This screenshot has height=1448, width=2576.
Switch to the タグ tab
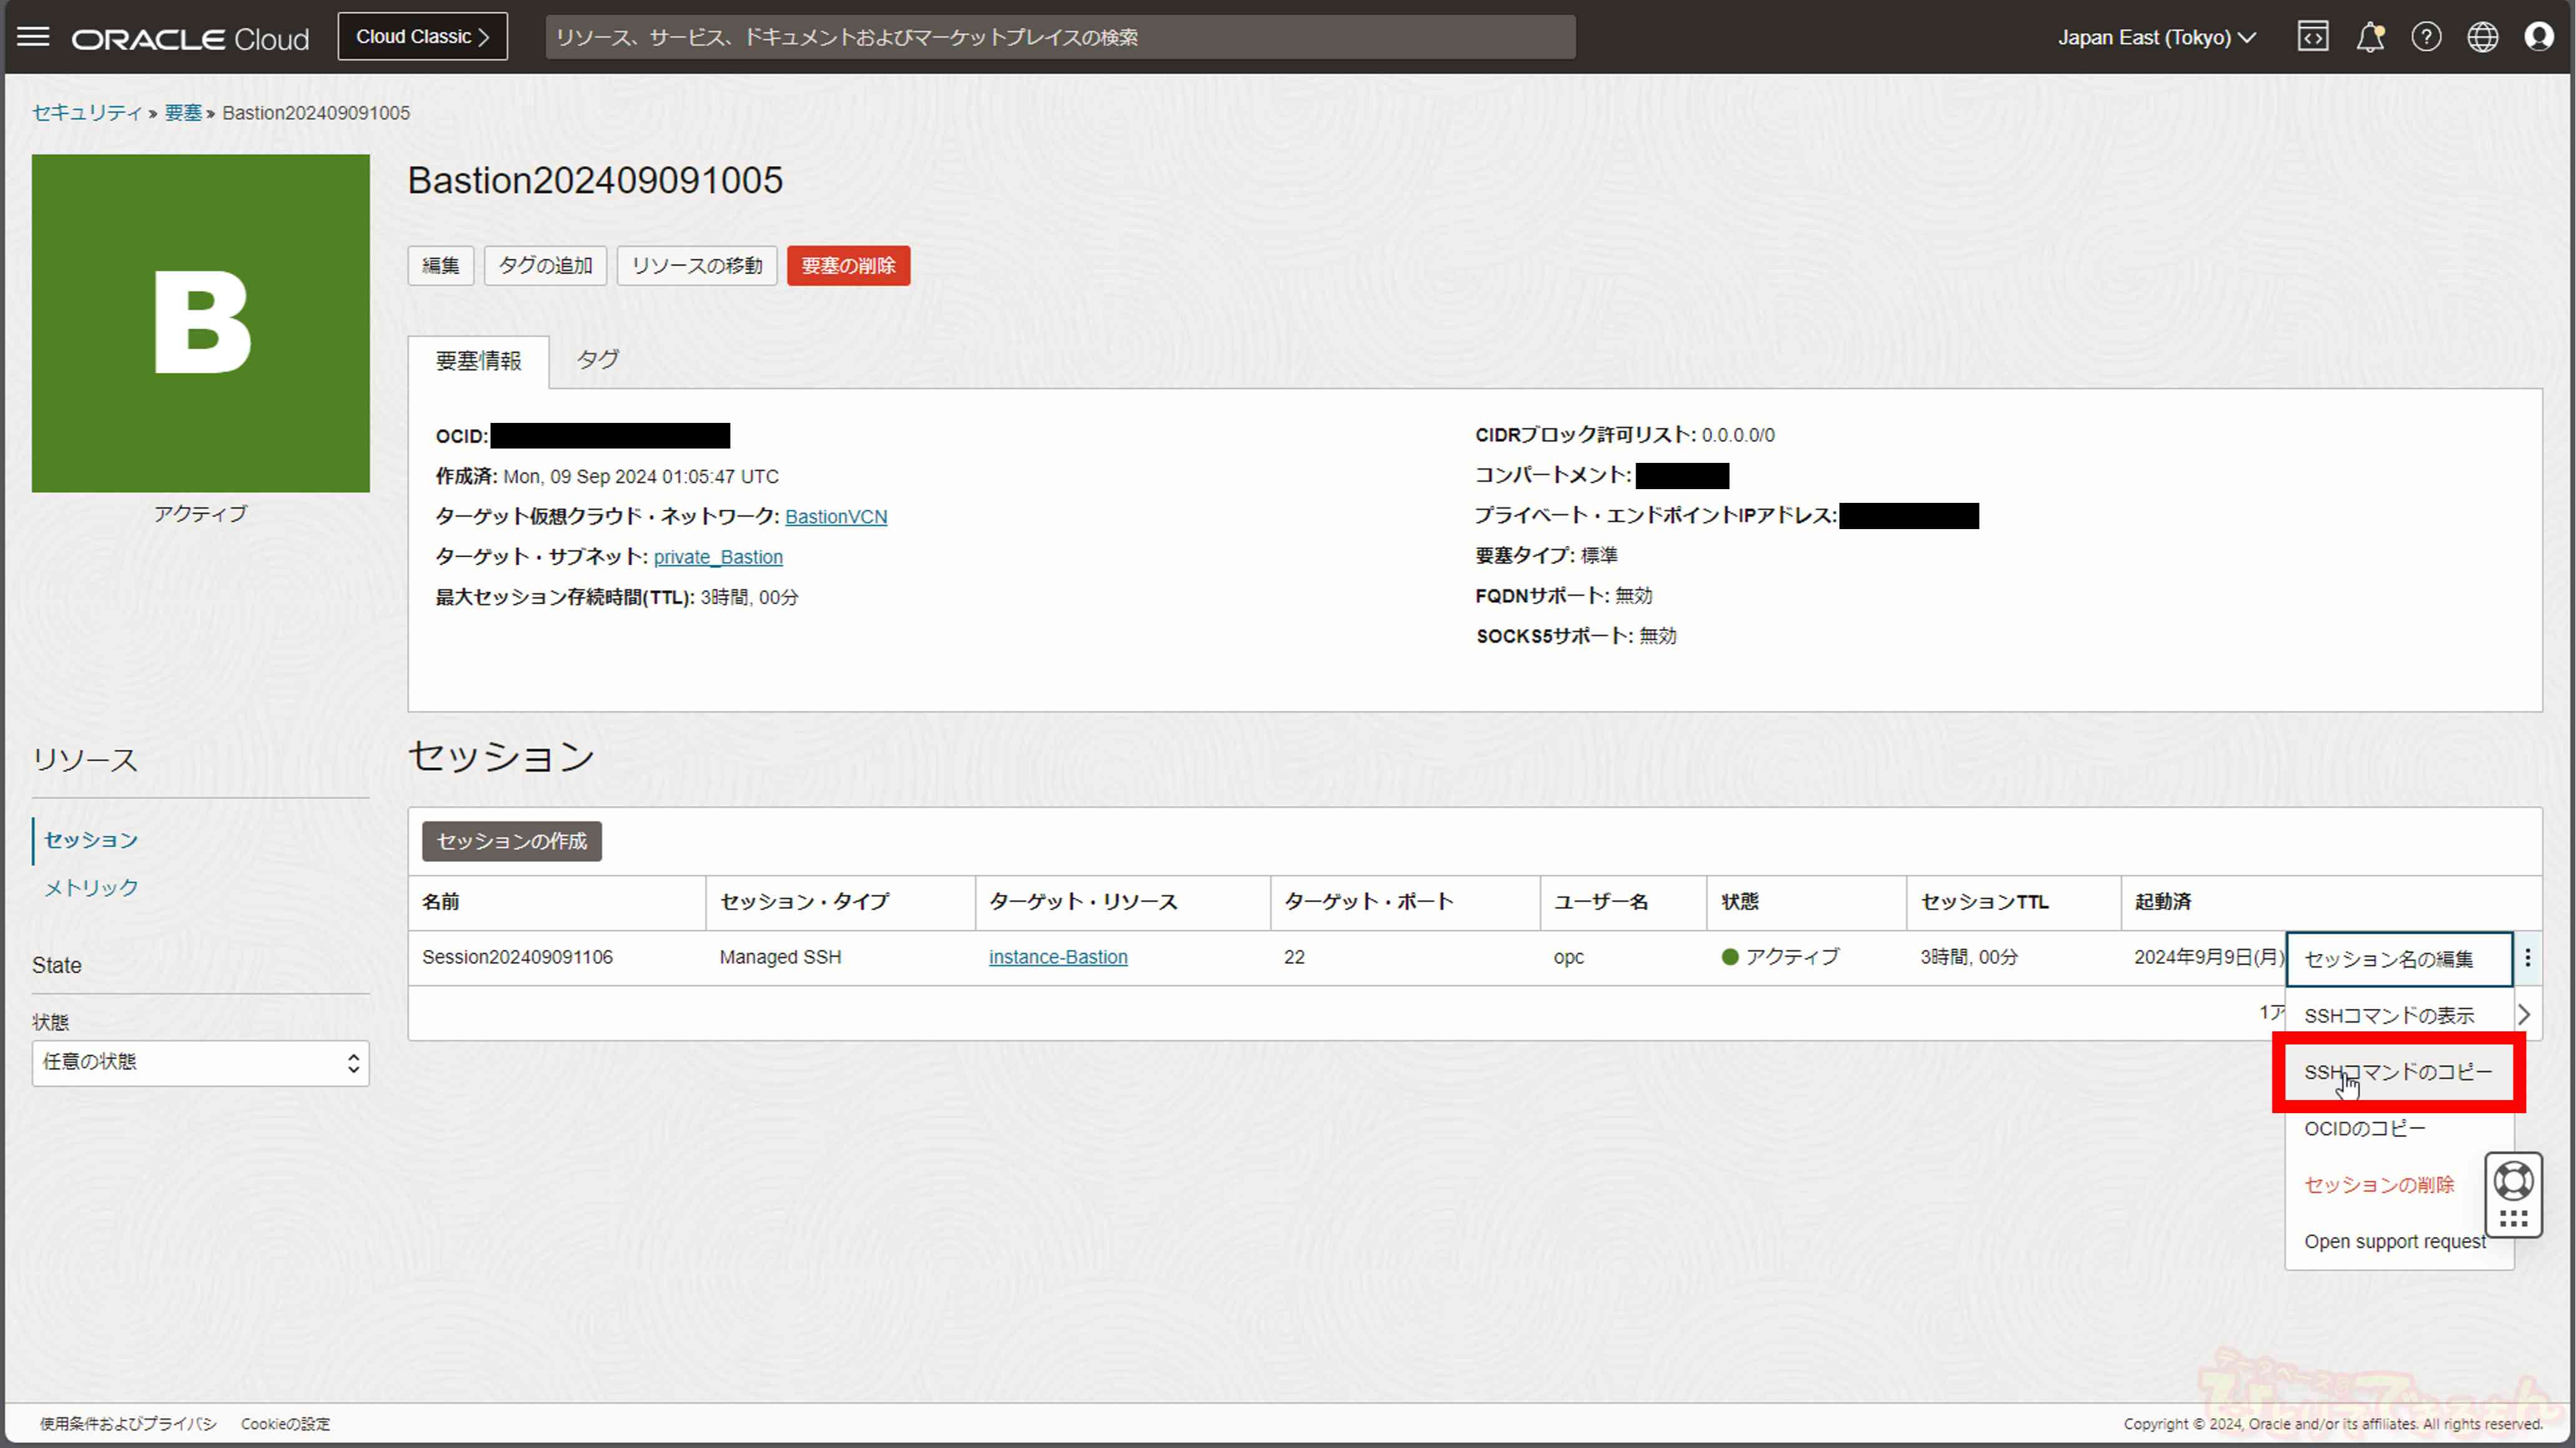coord(597,360)
